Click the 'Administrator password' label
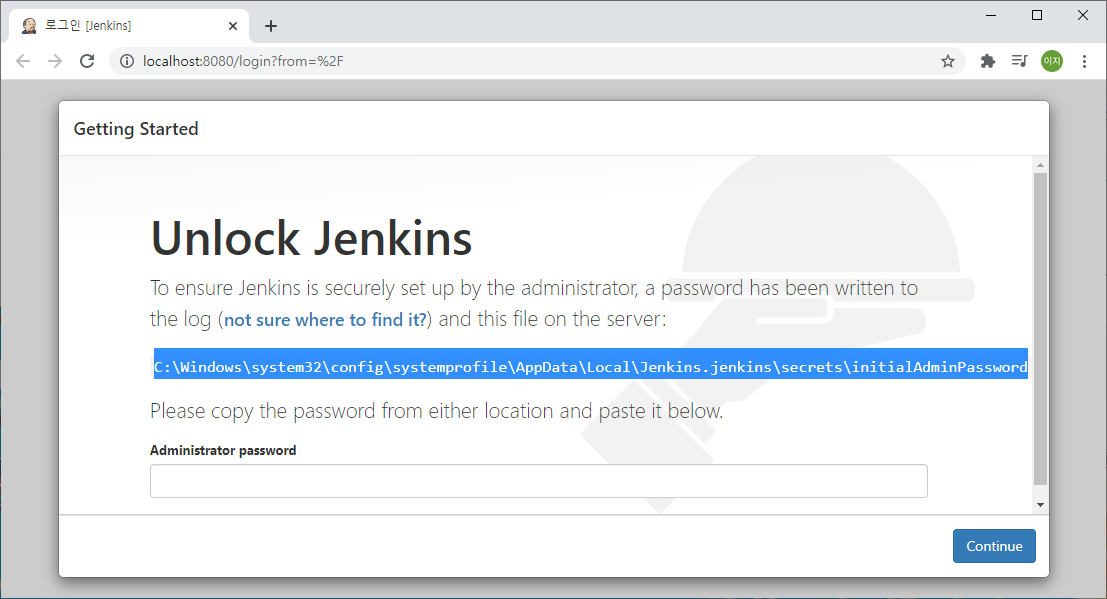 [x=223, y=451]
